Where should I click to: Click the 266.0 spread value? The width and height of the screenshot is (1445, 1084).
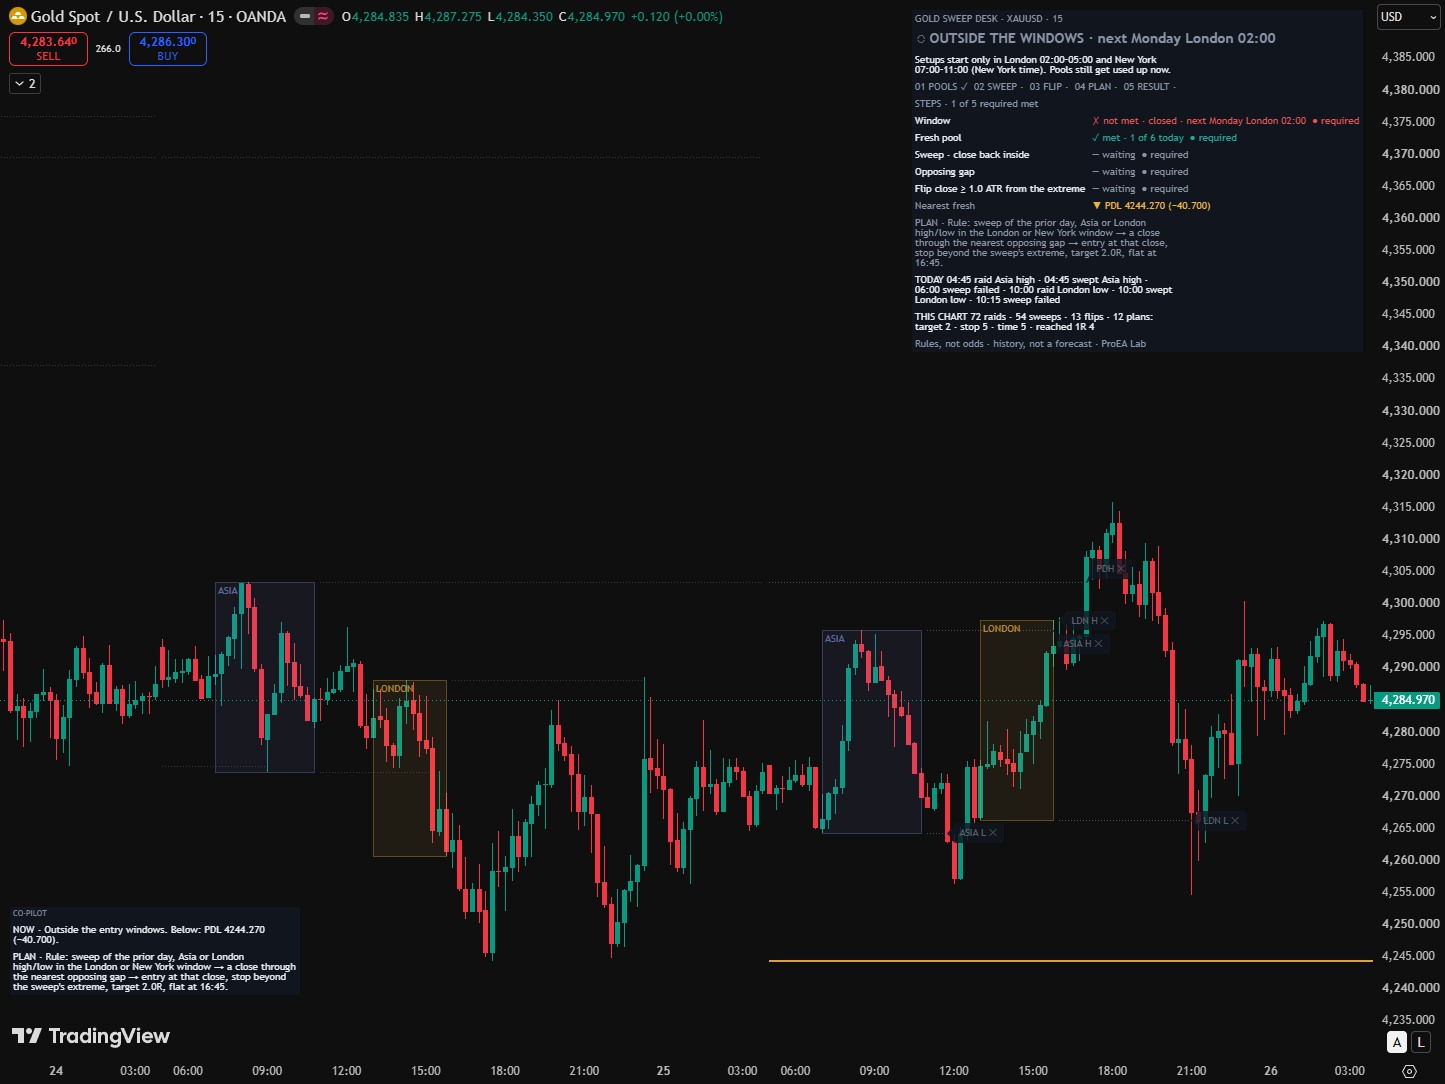click(108, 48)
